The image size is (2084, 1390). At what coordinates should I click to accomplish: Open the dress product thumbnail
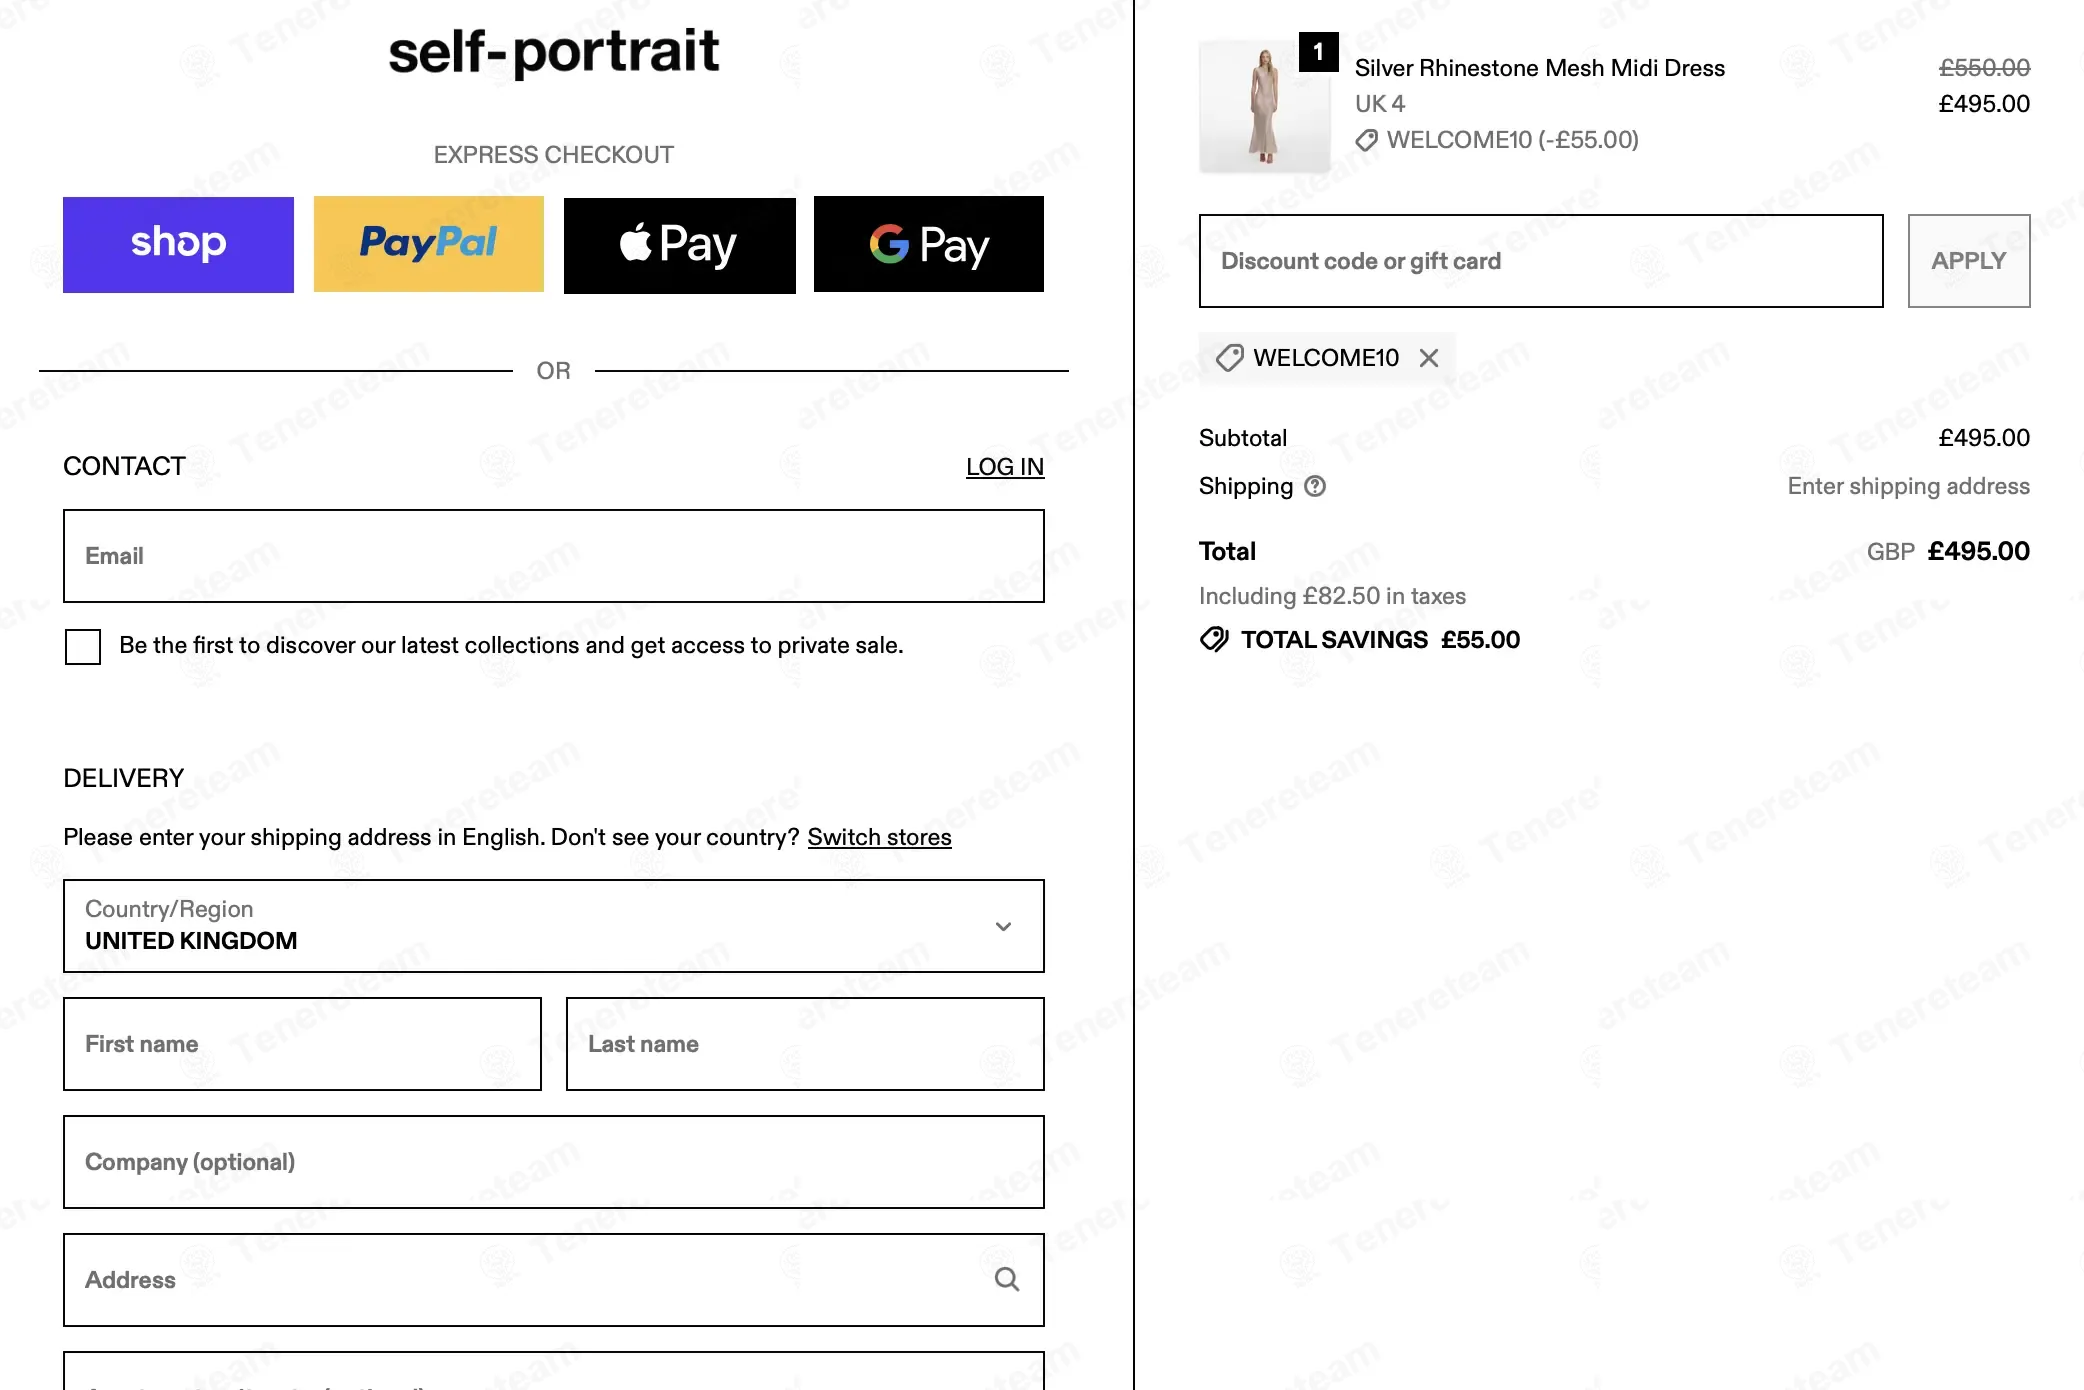click(x=1264, y=107)
